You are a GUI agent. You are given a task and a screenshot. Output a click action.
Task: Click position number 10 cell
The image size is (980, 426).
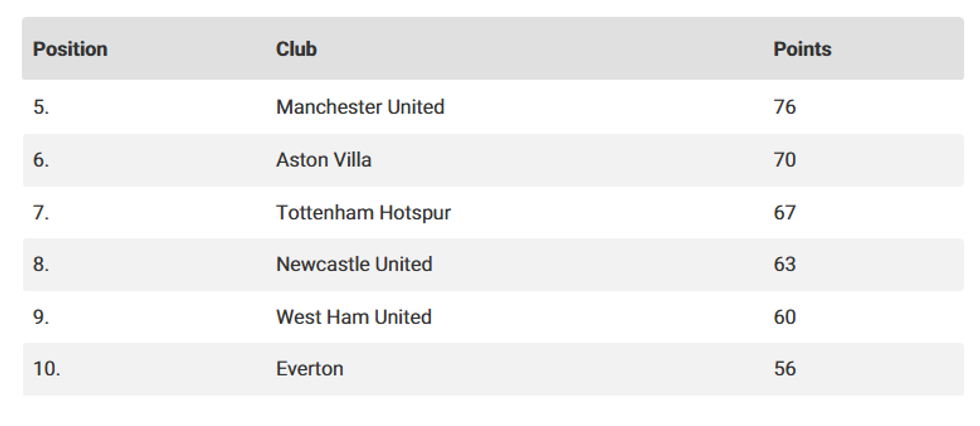click(x=46, y=369)
